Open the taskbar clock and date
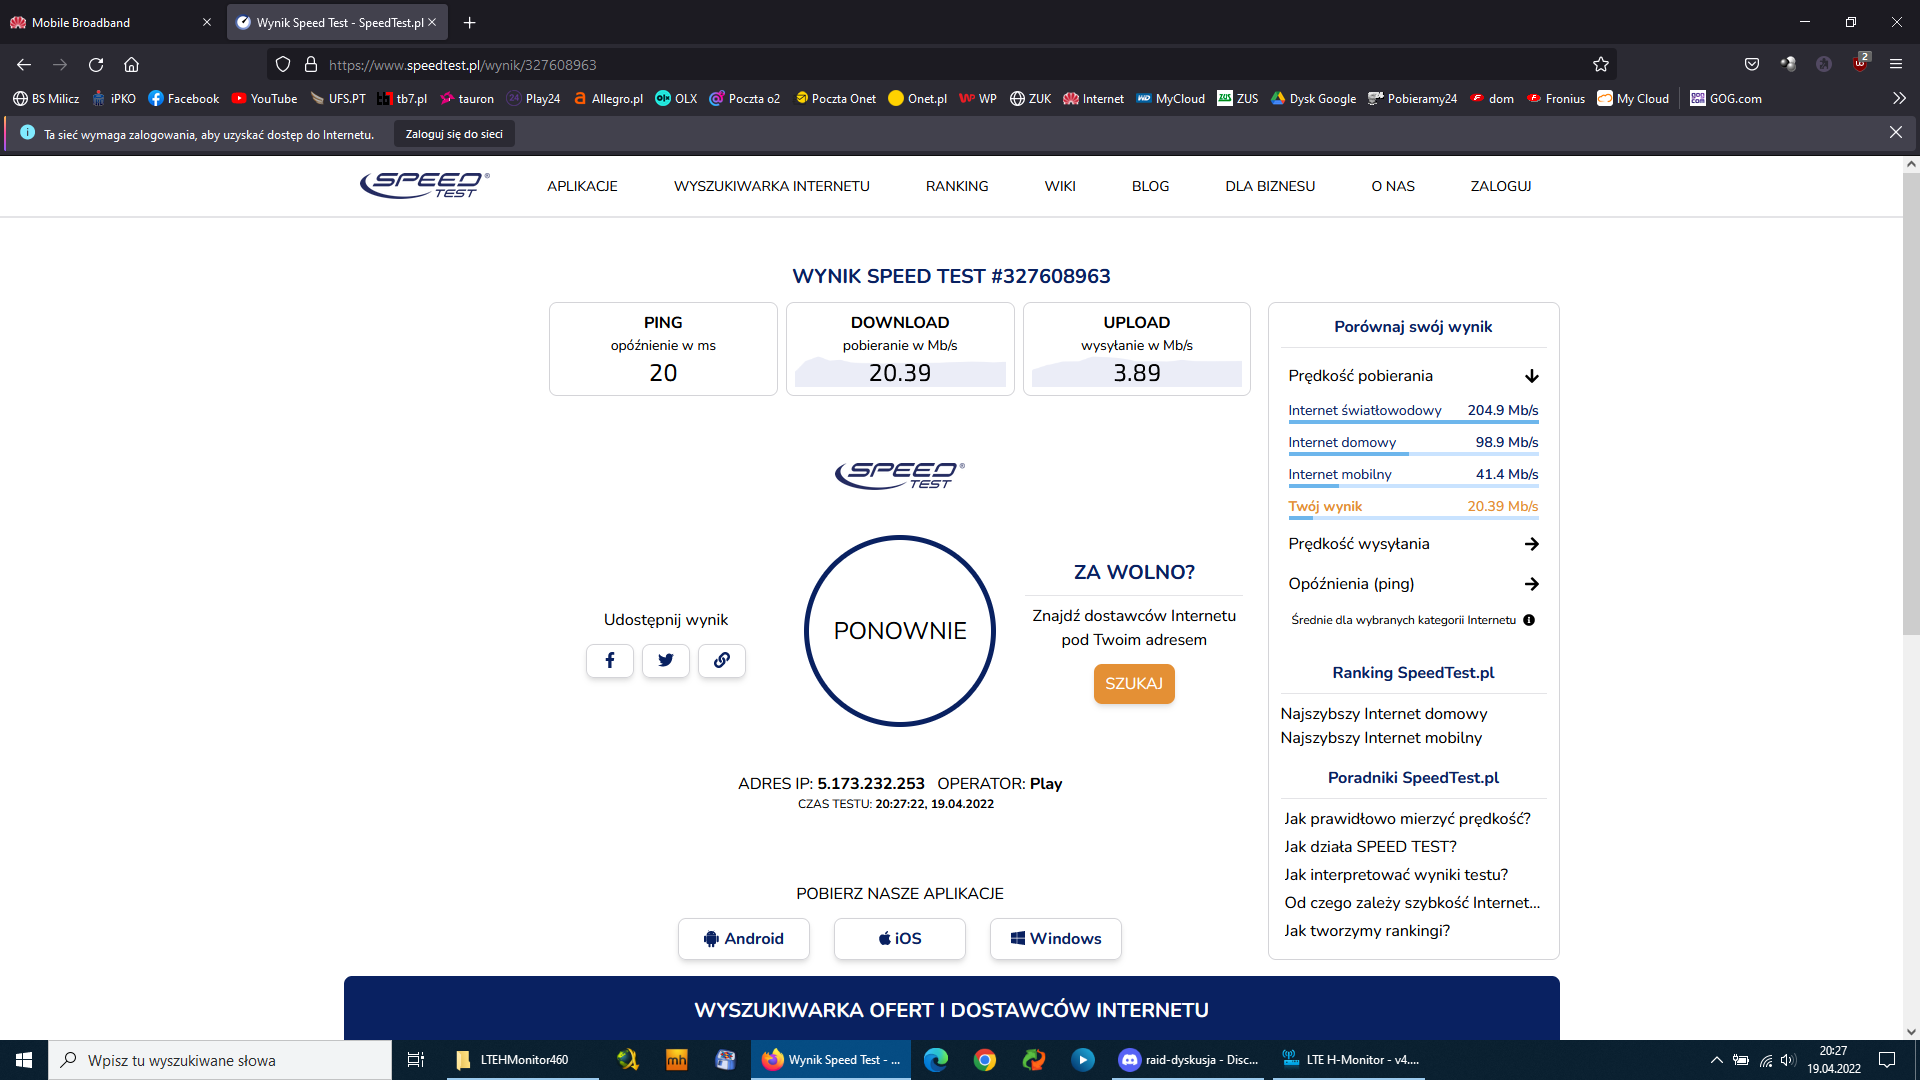This screenshot has height=1080, width=1920. pyautogui.click(x=1834, y=1060)
